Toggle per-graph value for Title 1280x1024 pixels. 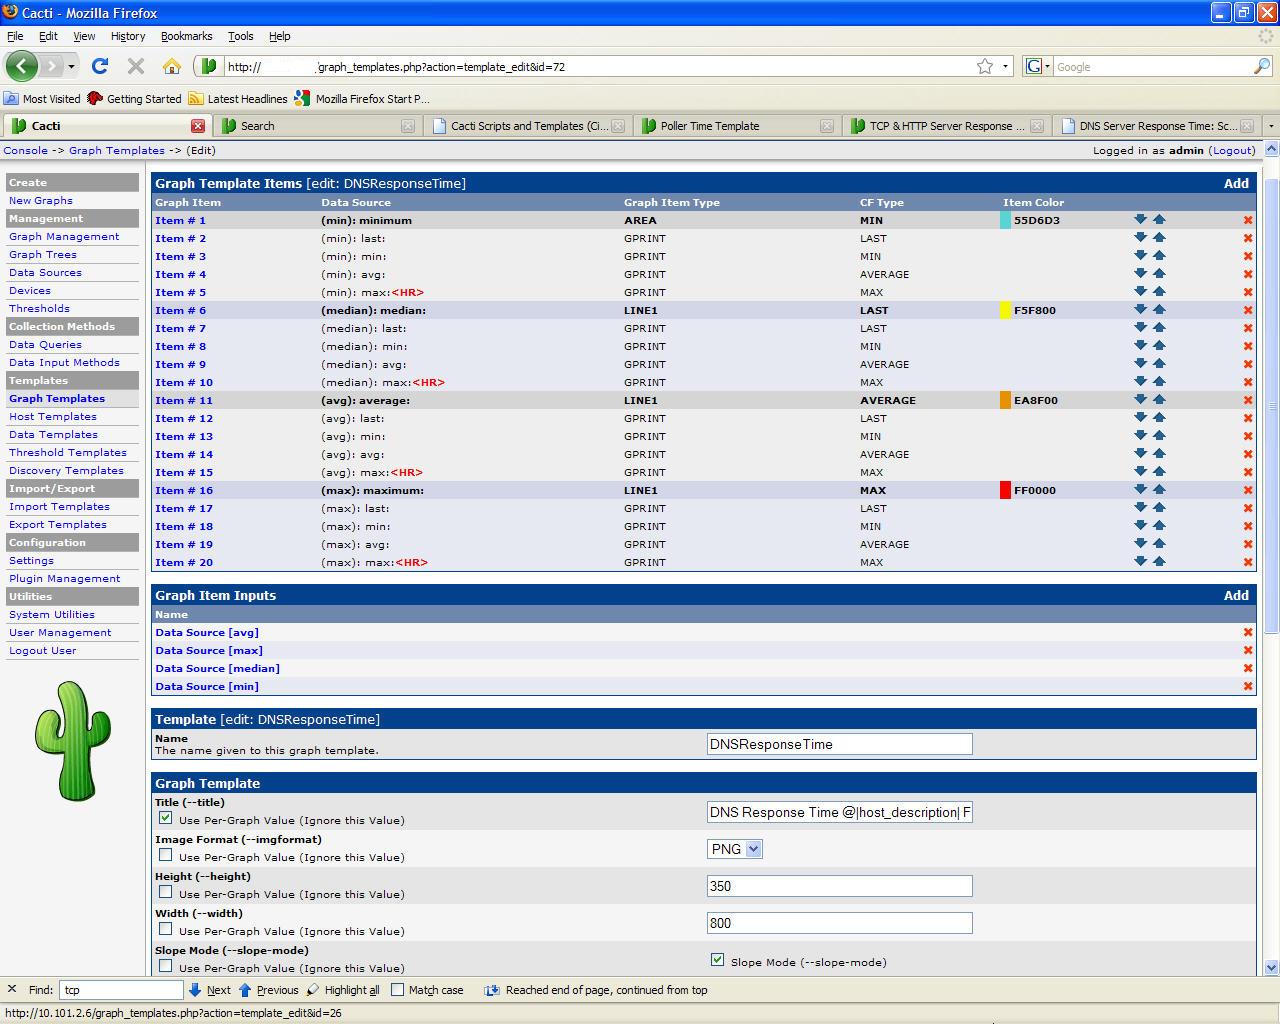[166, 818]
